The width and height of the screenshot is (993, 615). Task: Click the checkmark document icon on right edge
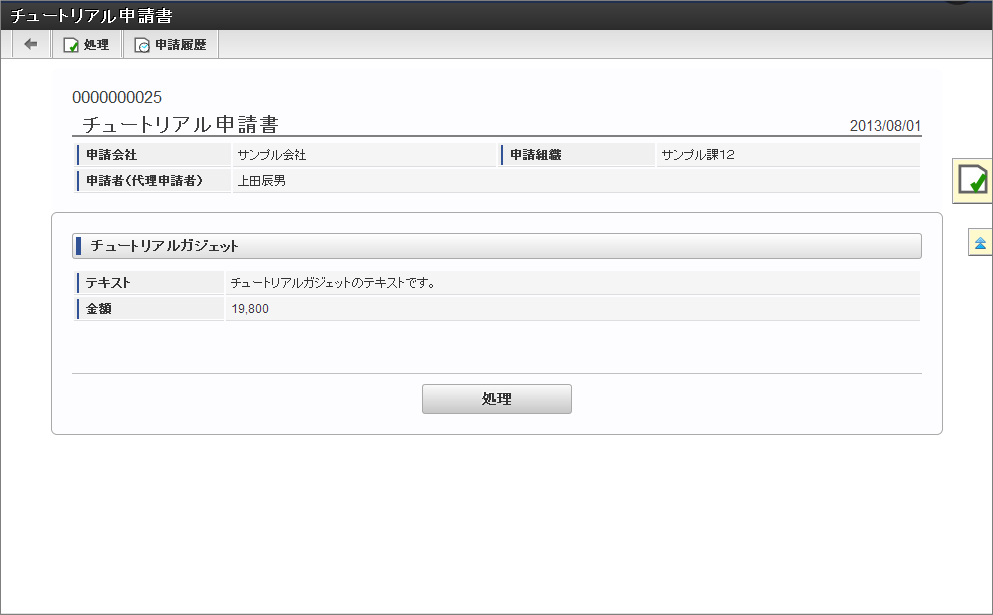click(972, 181)
